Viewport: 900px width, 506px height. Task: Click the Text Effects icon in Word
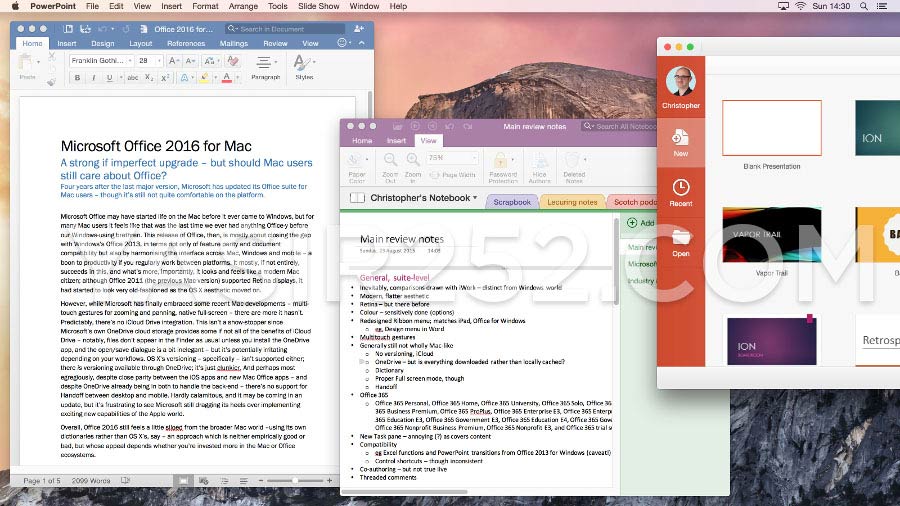coord(184,78)
